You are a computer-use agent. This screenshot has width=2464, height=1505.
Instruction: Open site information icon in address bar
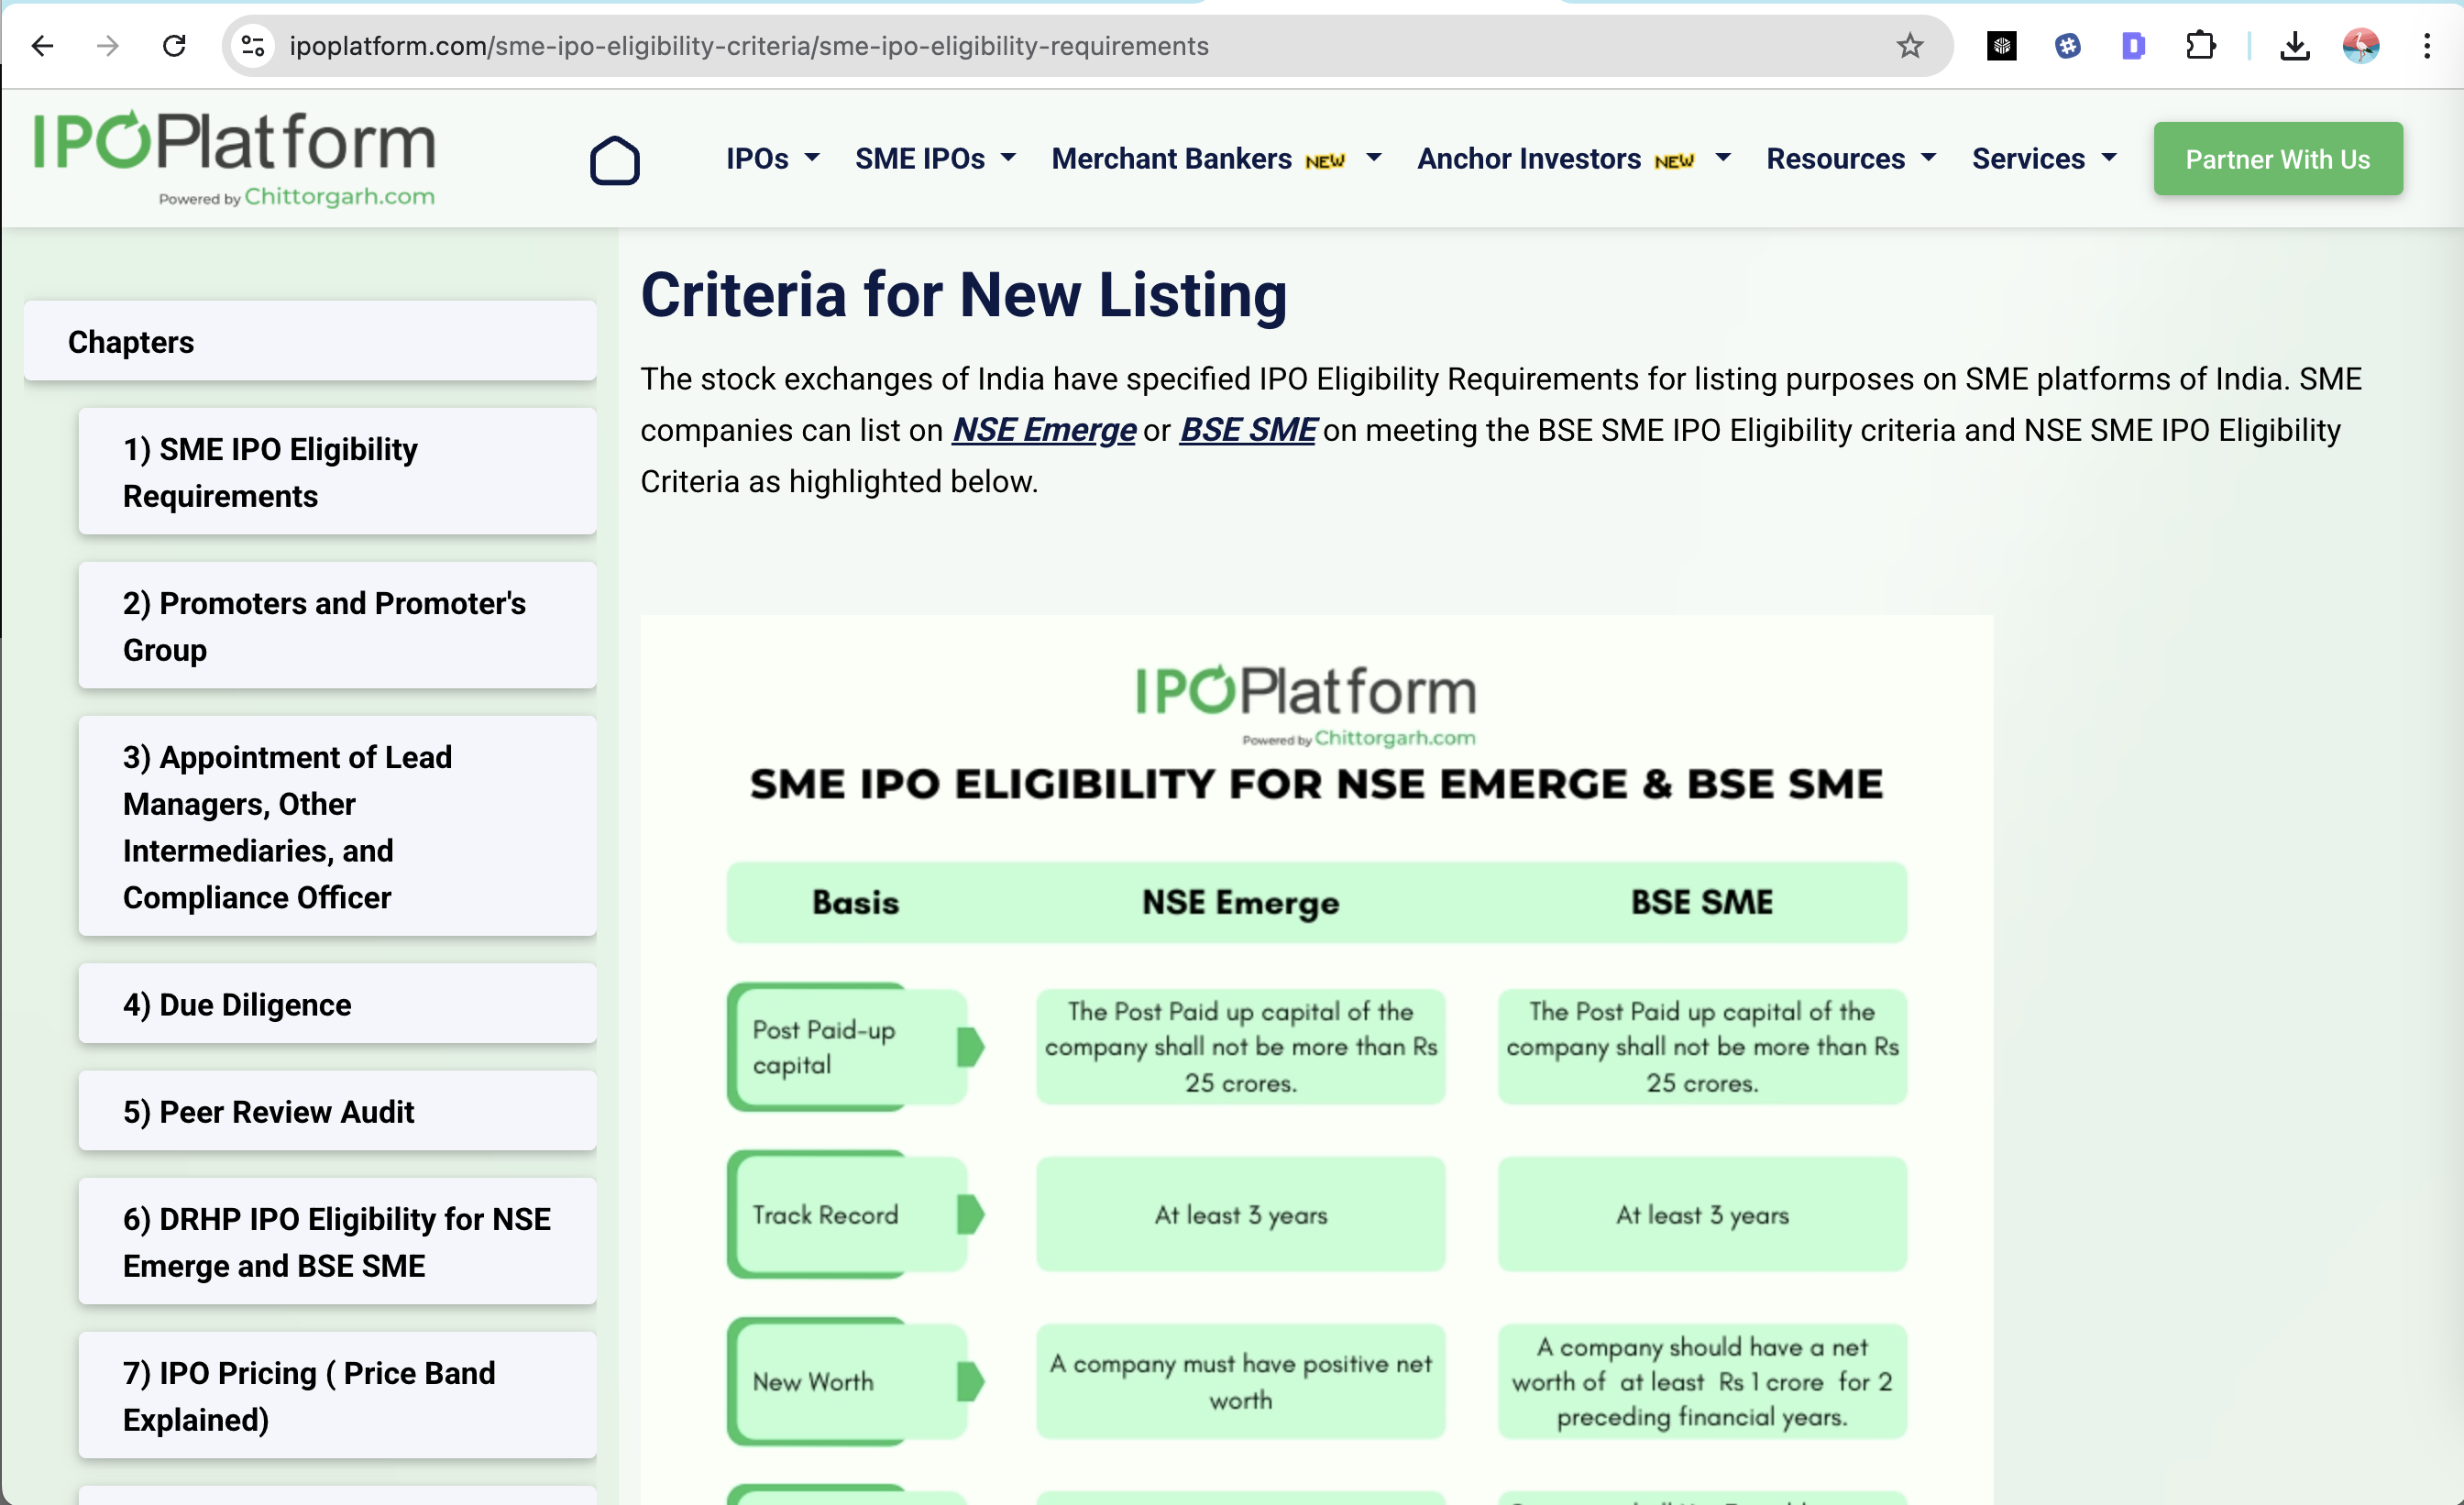coord(253,46)
